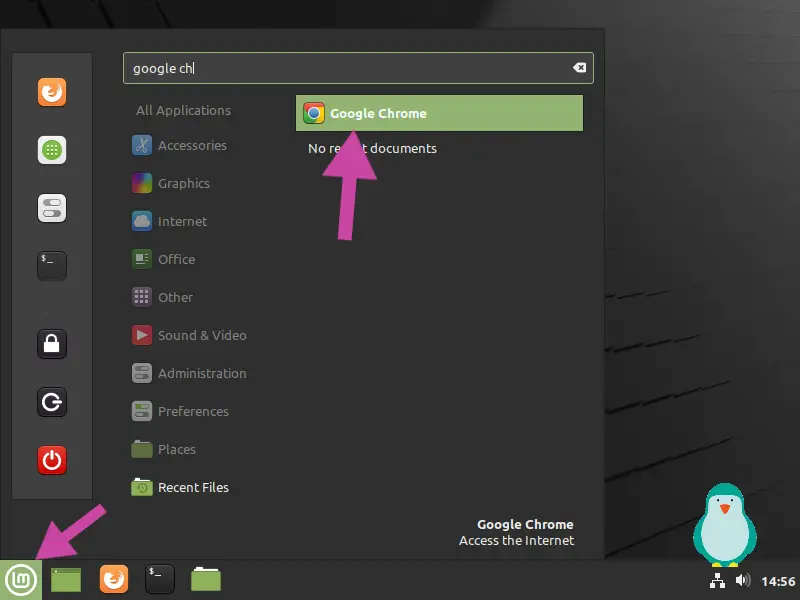Select the All Applications category
The width and height of the screenshot is (800, 600).
[183, 110]
